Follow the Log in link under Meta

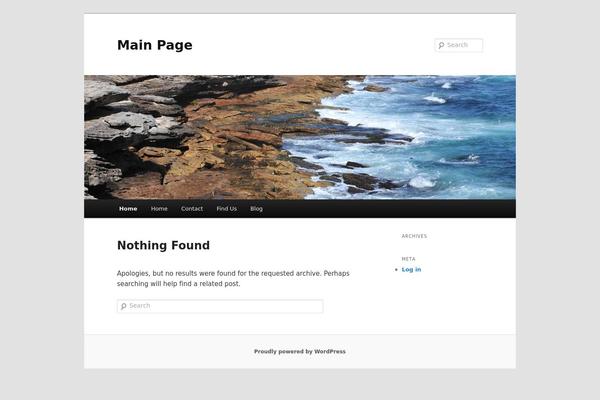(411, 269)
